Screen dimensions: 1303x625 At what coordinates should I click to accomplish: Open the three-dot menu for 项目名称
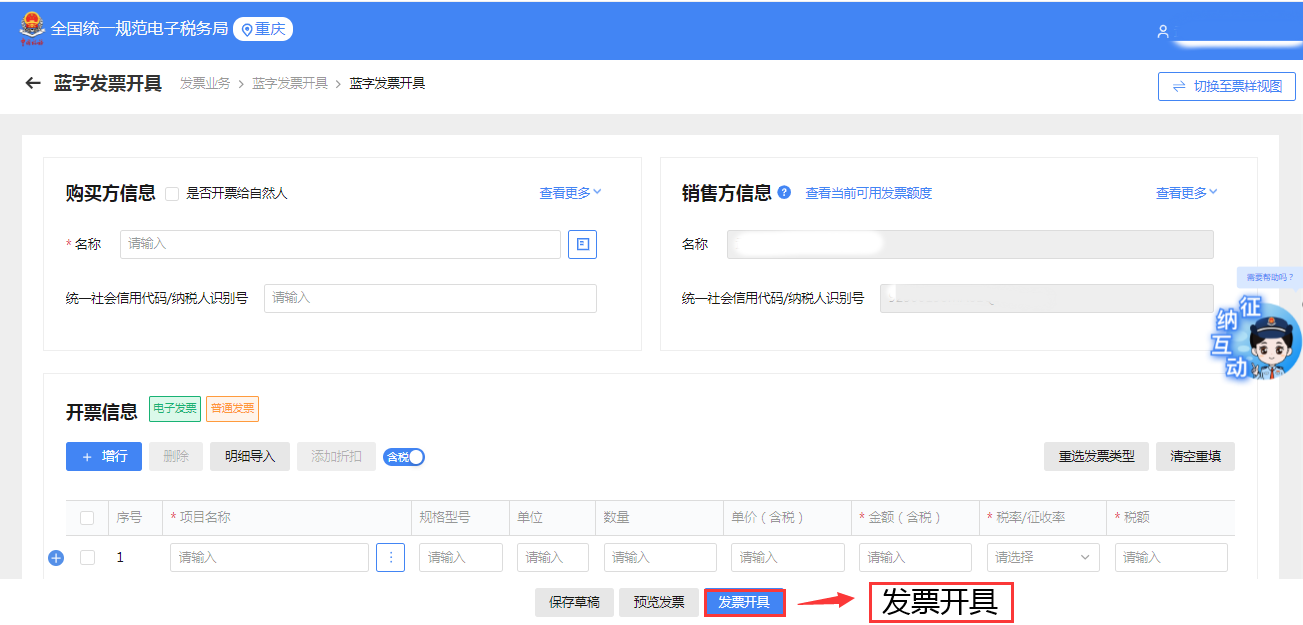tap(390, 558)
